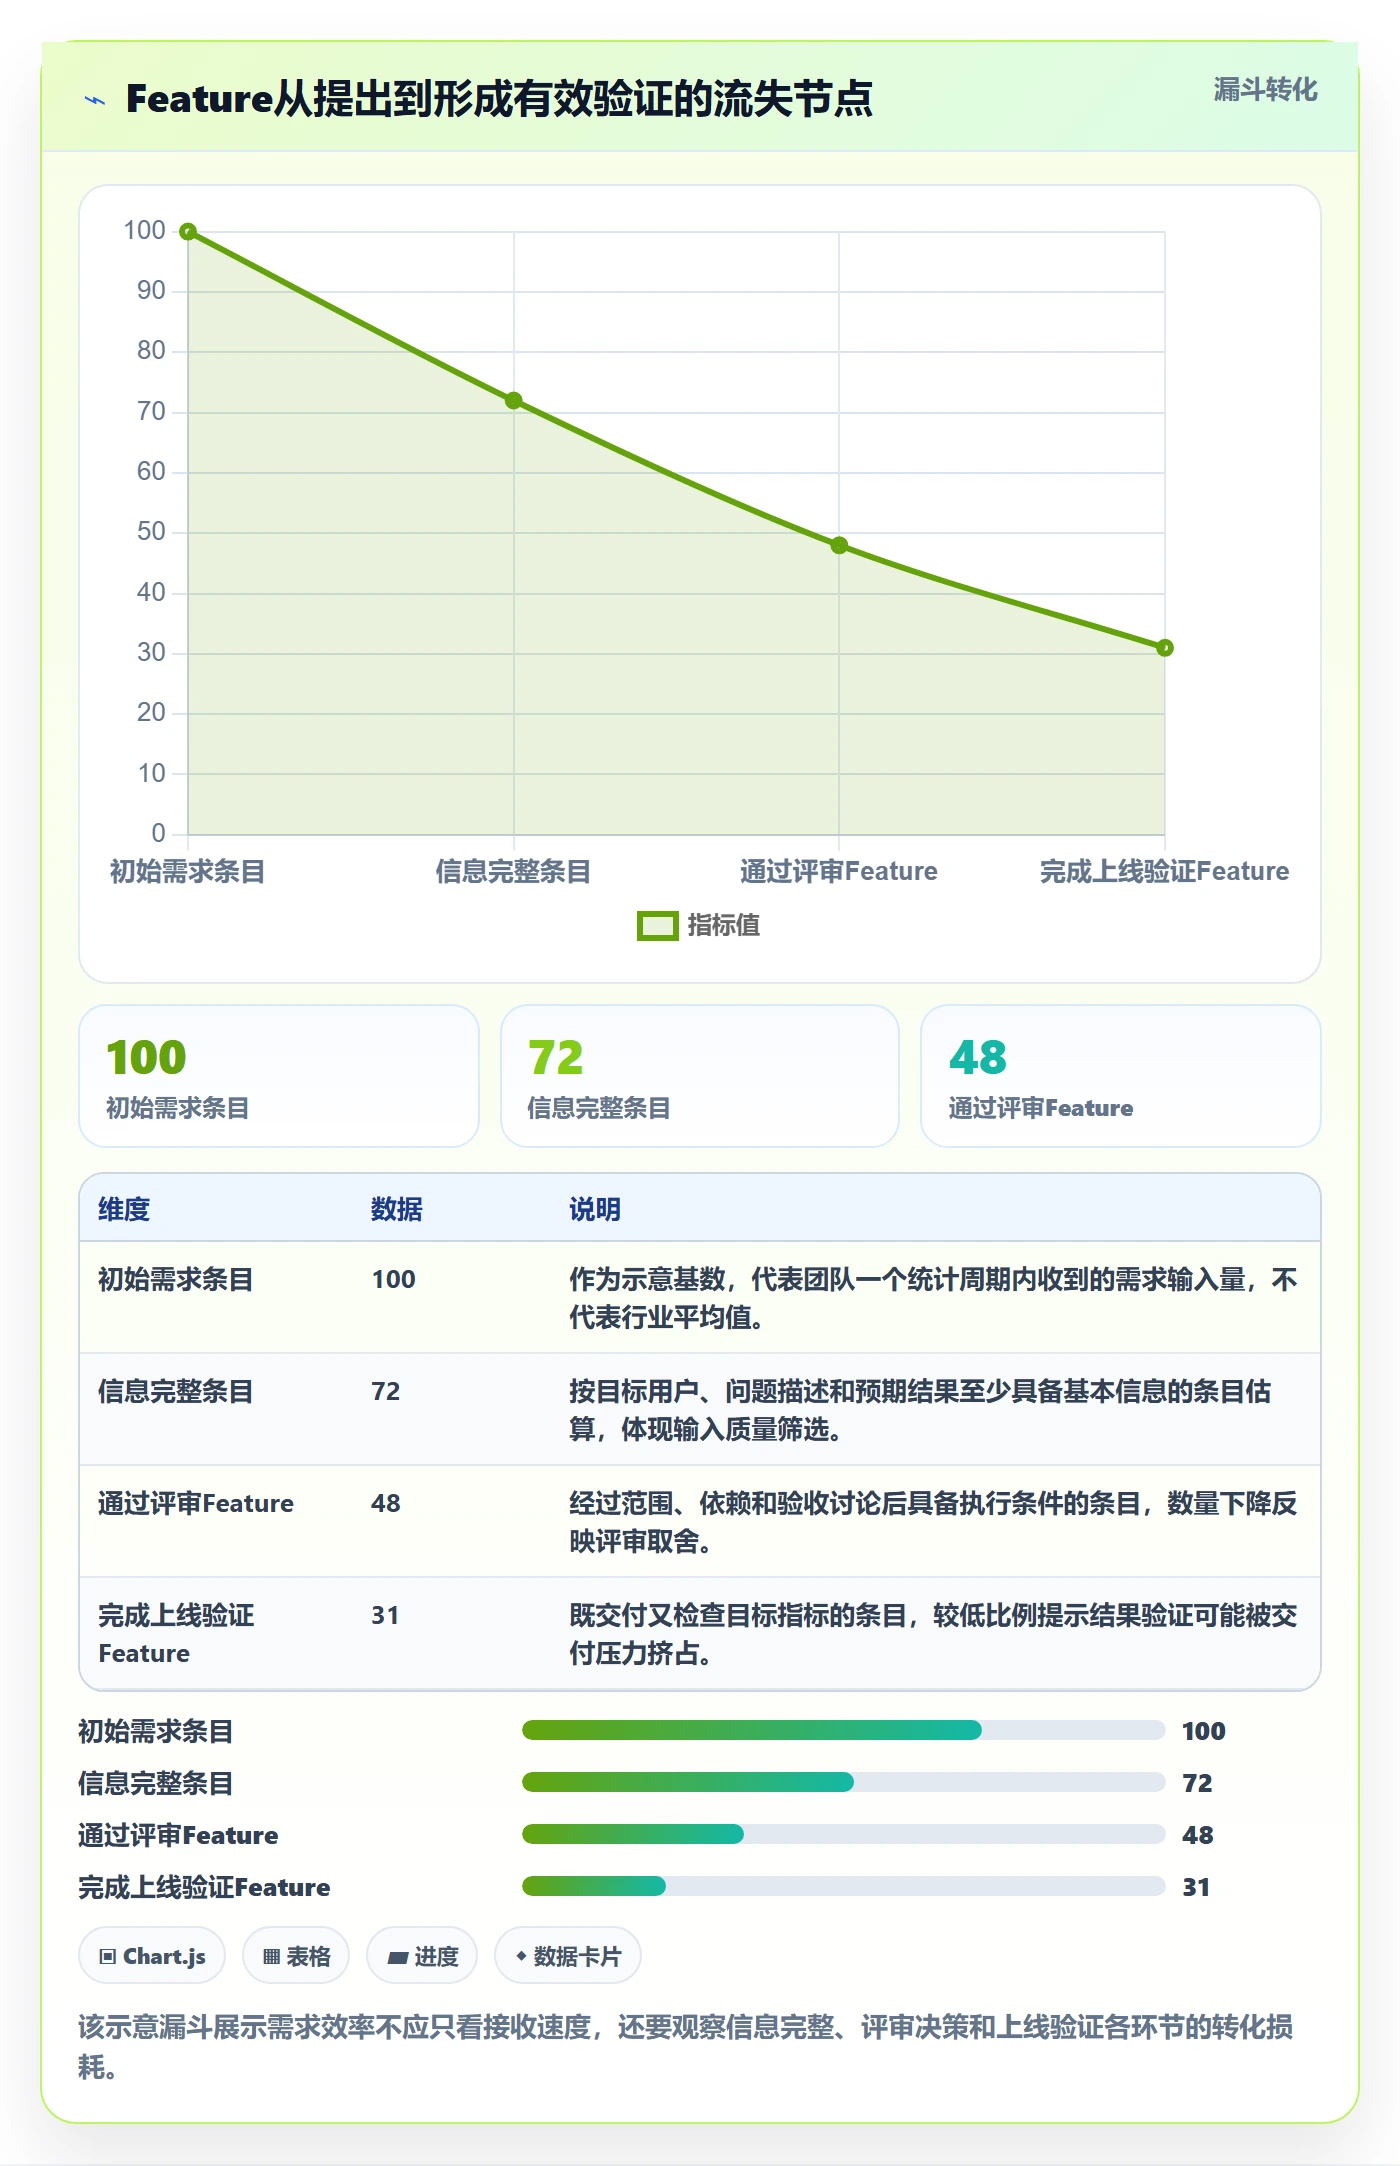Screen dimensions: 1400x2166
Task: Open the 表格 chip
Action: tap(296, 1956)
